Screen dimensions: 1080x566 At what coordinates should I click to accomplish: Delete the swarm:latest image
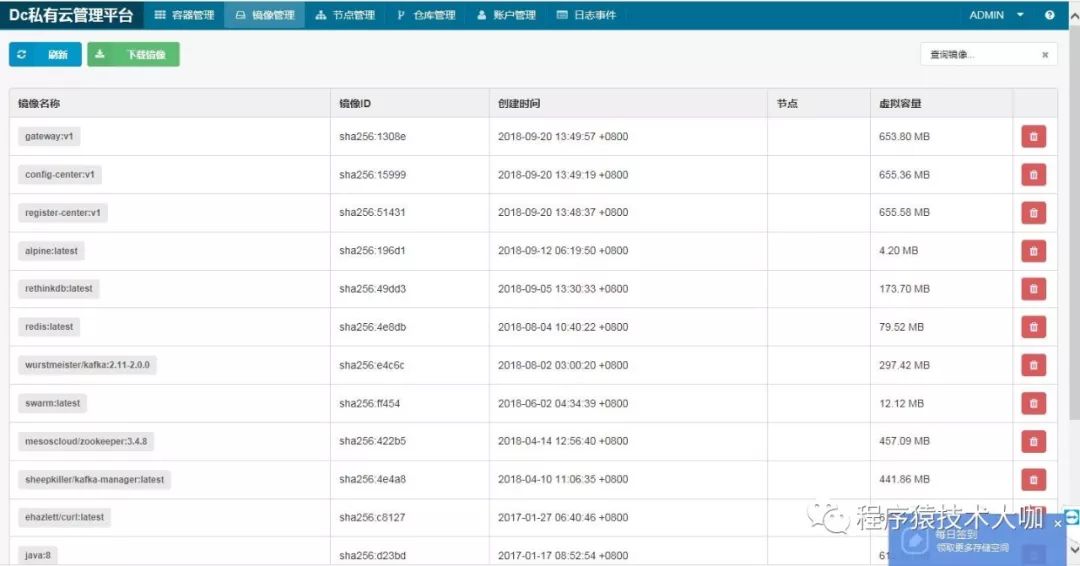1033,403
